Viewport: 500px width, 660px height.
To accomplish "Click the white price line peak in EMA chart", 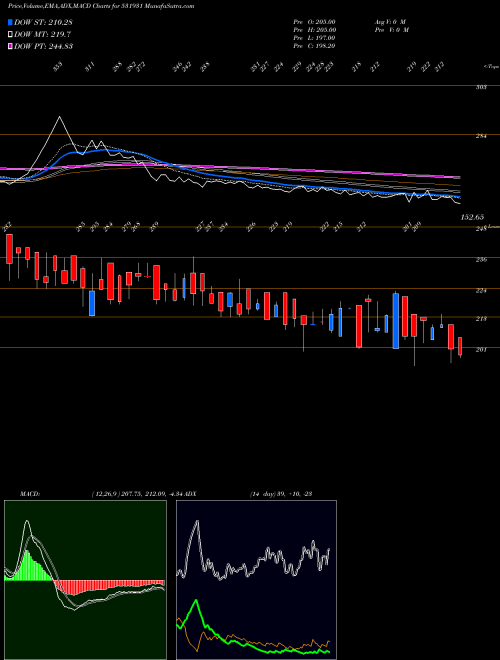I will pyautogui.click(x=59, y=117).
